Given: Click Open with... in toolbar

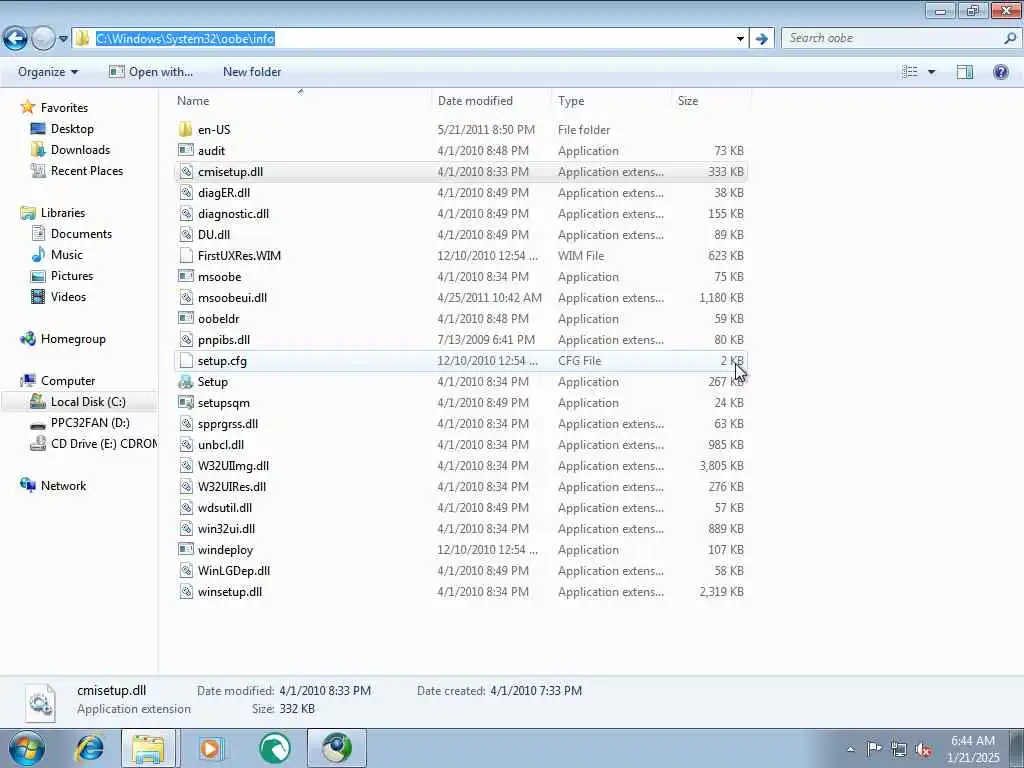Looking at the screenshot, I should click(x=151, y=72).
